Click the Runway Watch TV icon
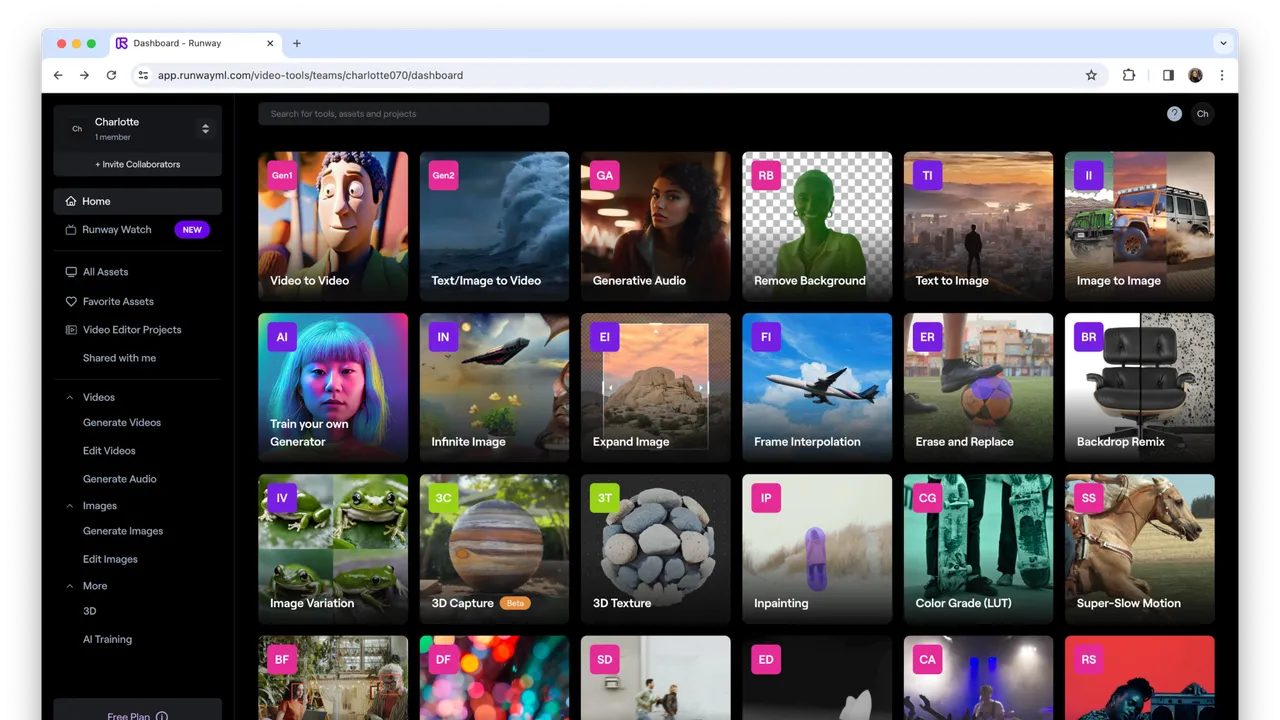The width and height of the screenshot is (1280, 720). point(71,230)
